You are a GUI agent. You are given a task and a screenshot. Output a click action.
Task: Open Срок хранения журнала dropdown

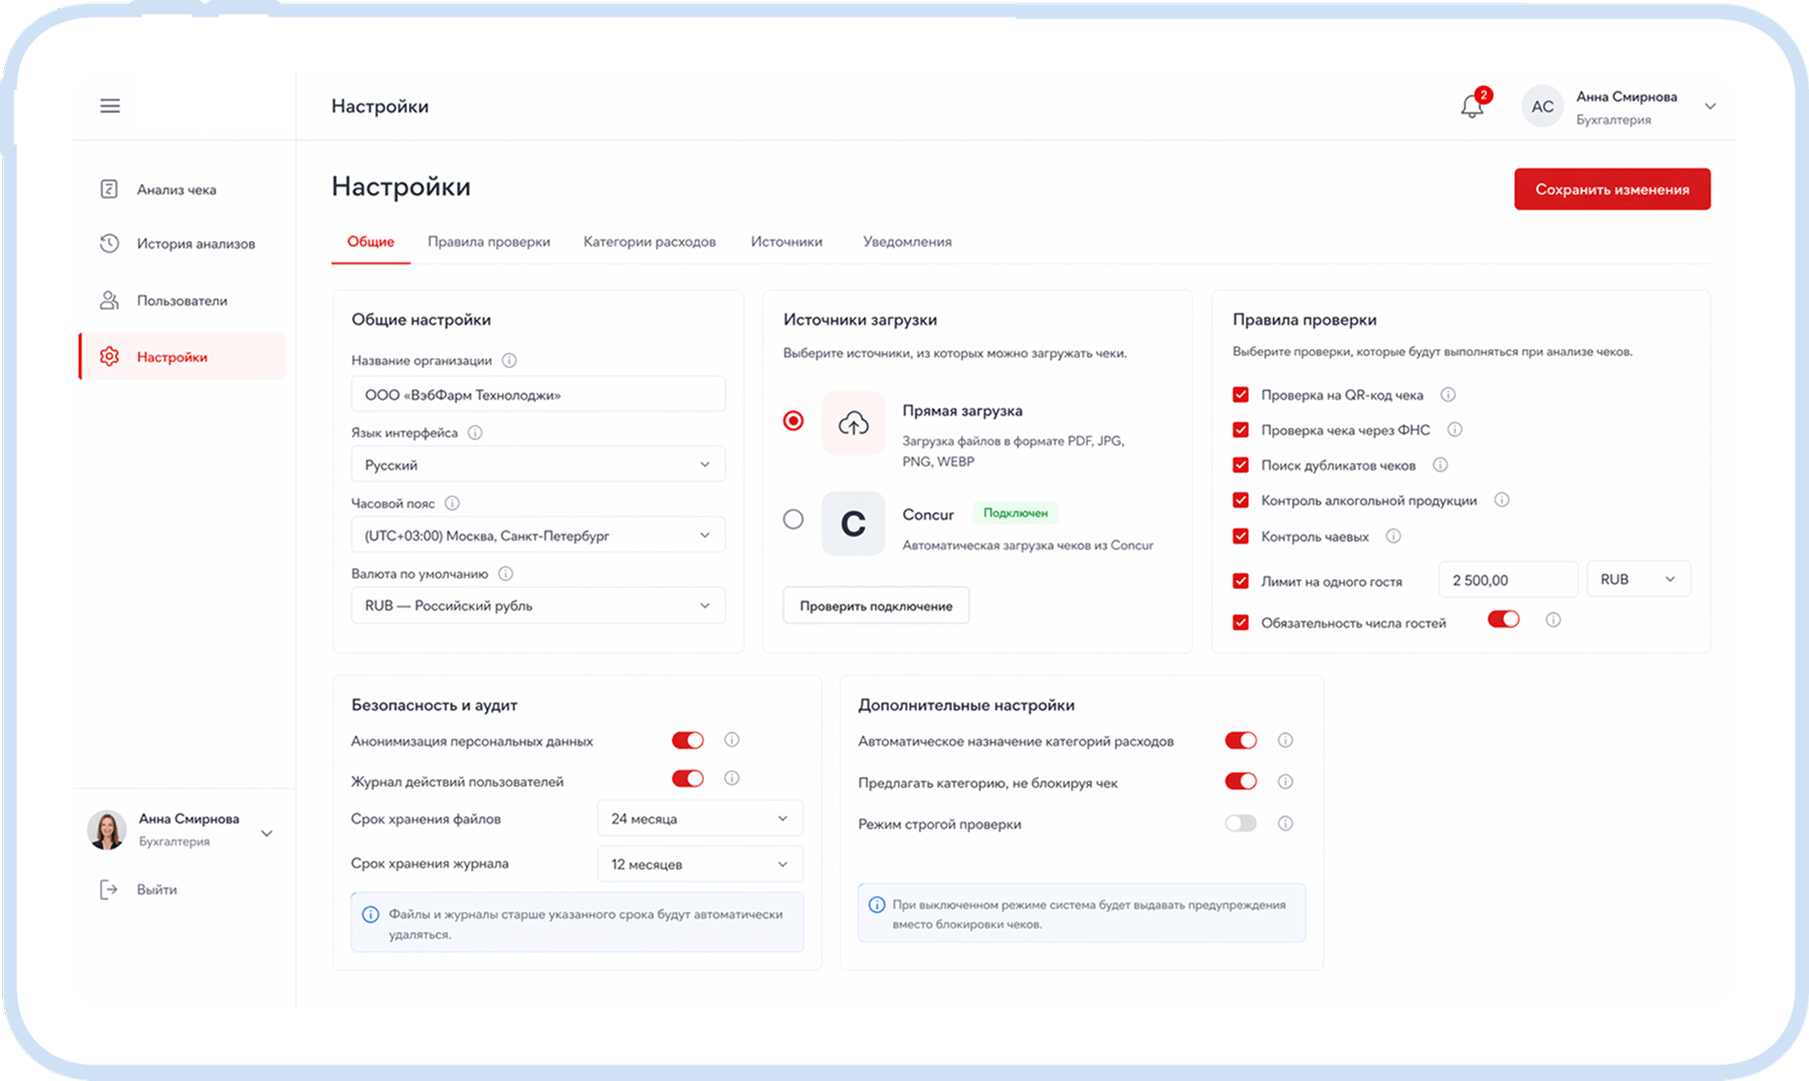700,864
